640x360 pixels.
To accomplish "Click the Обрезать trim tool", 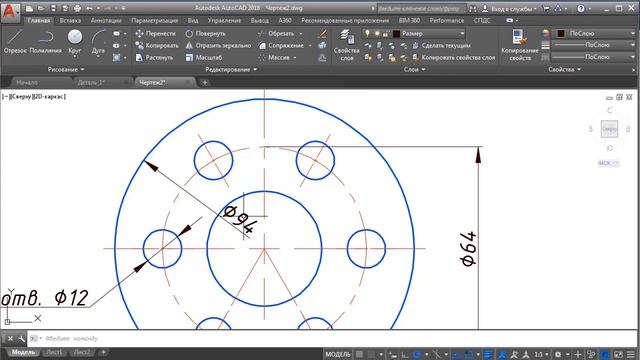I will [x=276, y=33].
